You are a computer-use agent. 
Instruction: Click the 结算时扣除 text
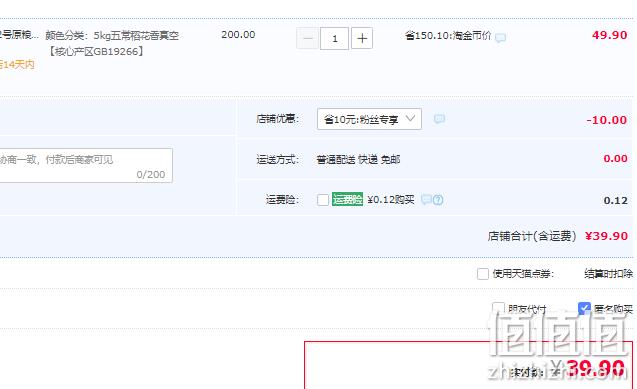(609, 274)
